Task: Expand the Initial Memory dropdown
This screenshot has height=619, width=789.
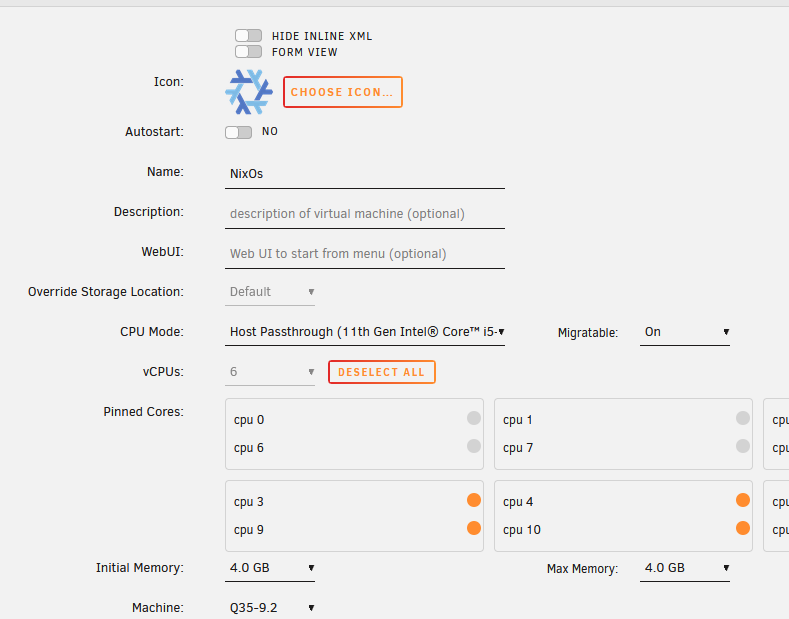Action: pos(270,568)
